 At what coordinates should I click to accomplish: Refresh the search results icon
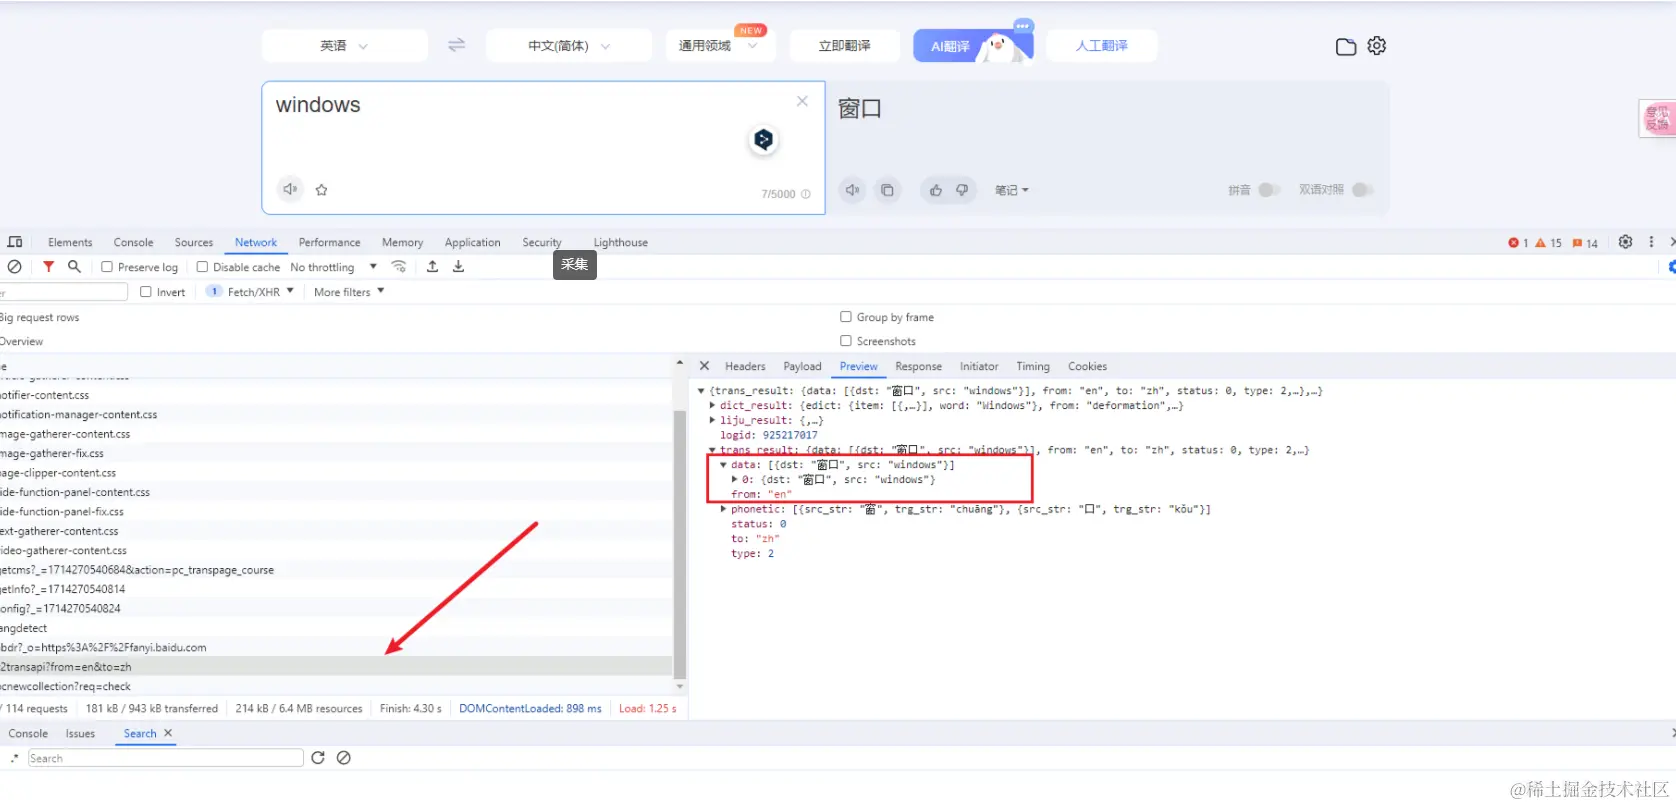[x=318, y=758]
